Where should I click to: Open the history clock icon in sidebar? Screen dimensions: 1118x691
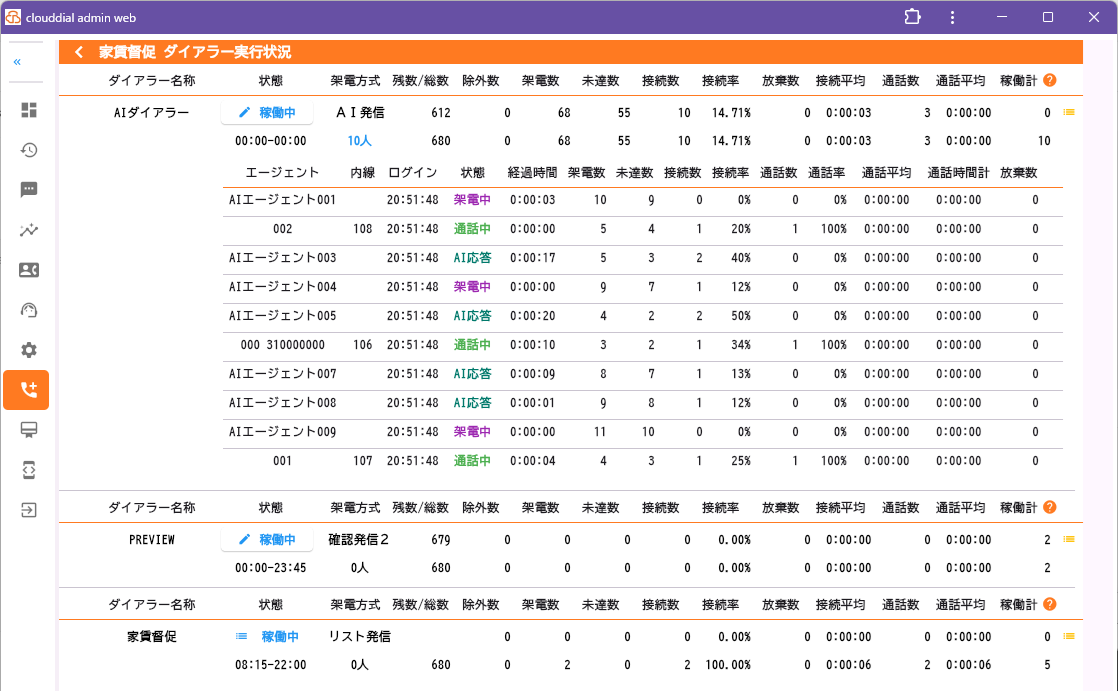coord(29,150)
